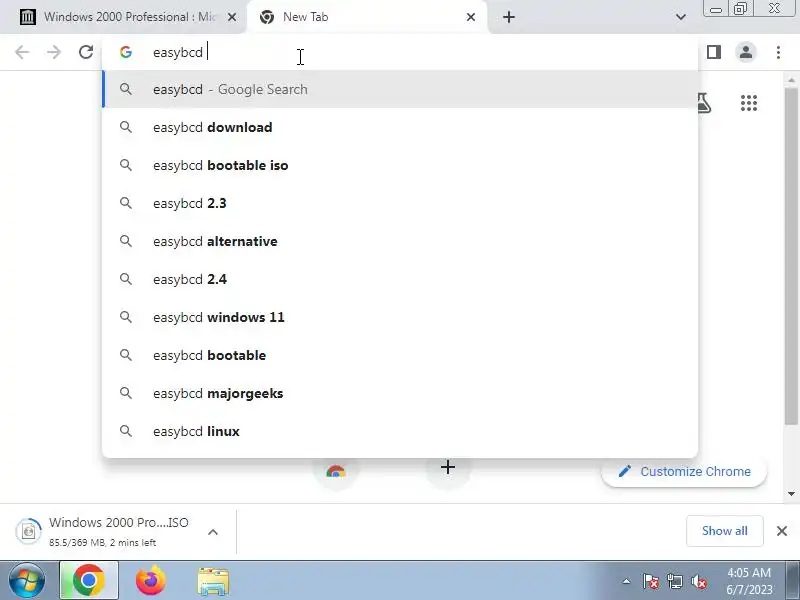Close the downloads bar
The height and width of the screenshot is (600, 800).
tap(782, 531)
